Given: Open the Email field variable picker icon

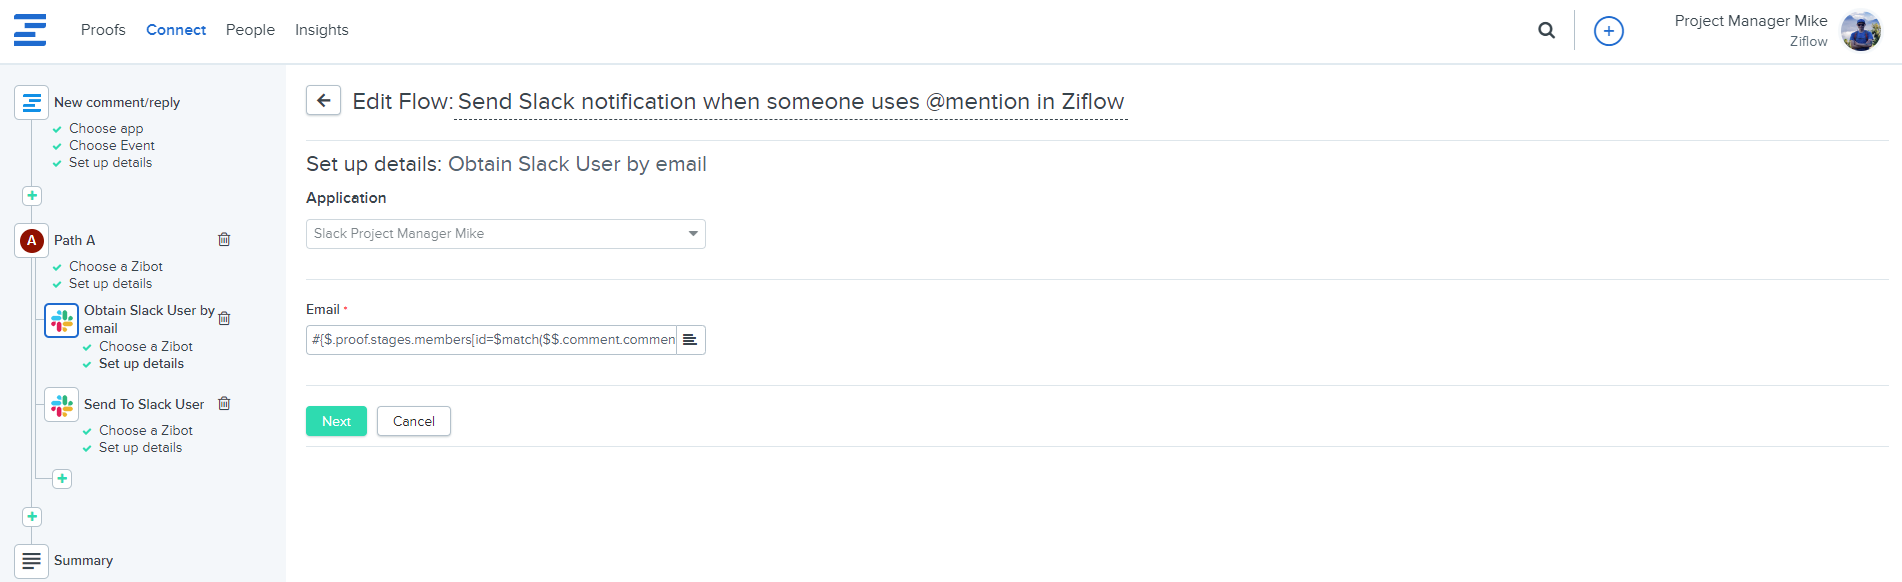Looking at the screenshot, I should point(690,340).
